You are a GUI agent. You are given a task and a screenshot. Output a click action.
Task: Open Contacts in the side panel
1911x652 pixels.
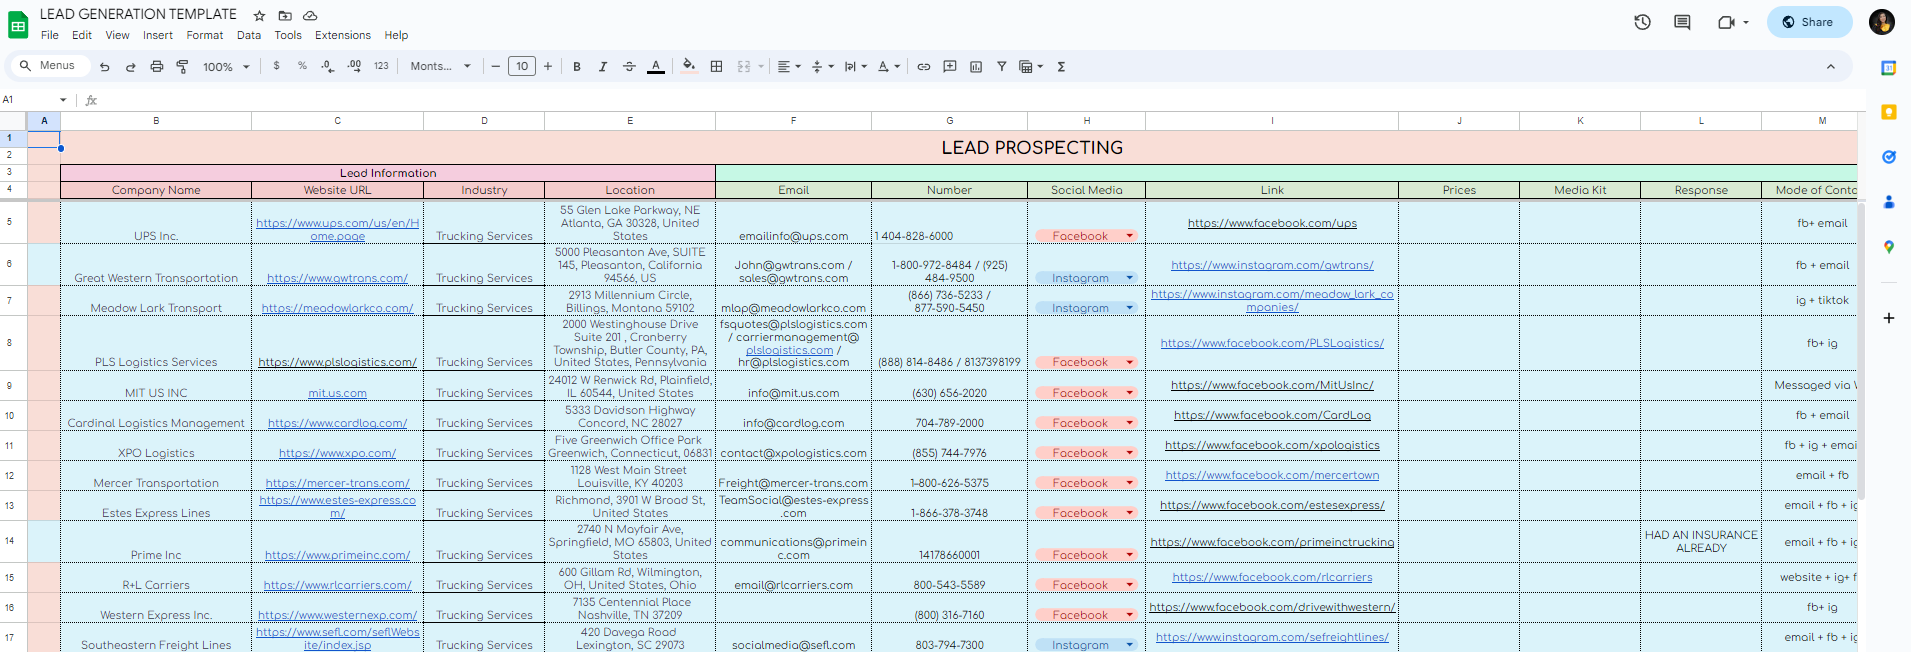tap(1889, 202)
